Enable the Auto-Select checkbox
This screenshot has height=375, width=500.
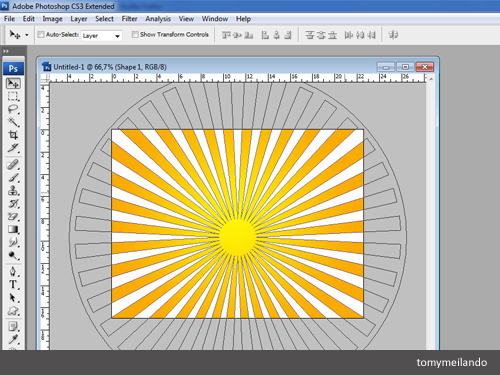tap(41, 34)
